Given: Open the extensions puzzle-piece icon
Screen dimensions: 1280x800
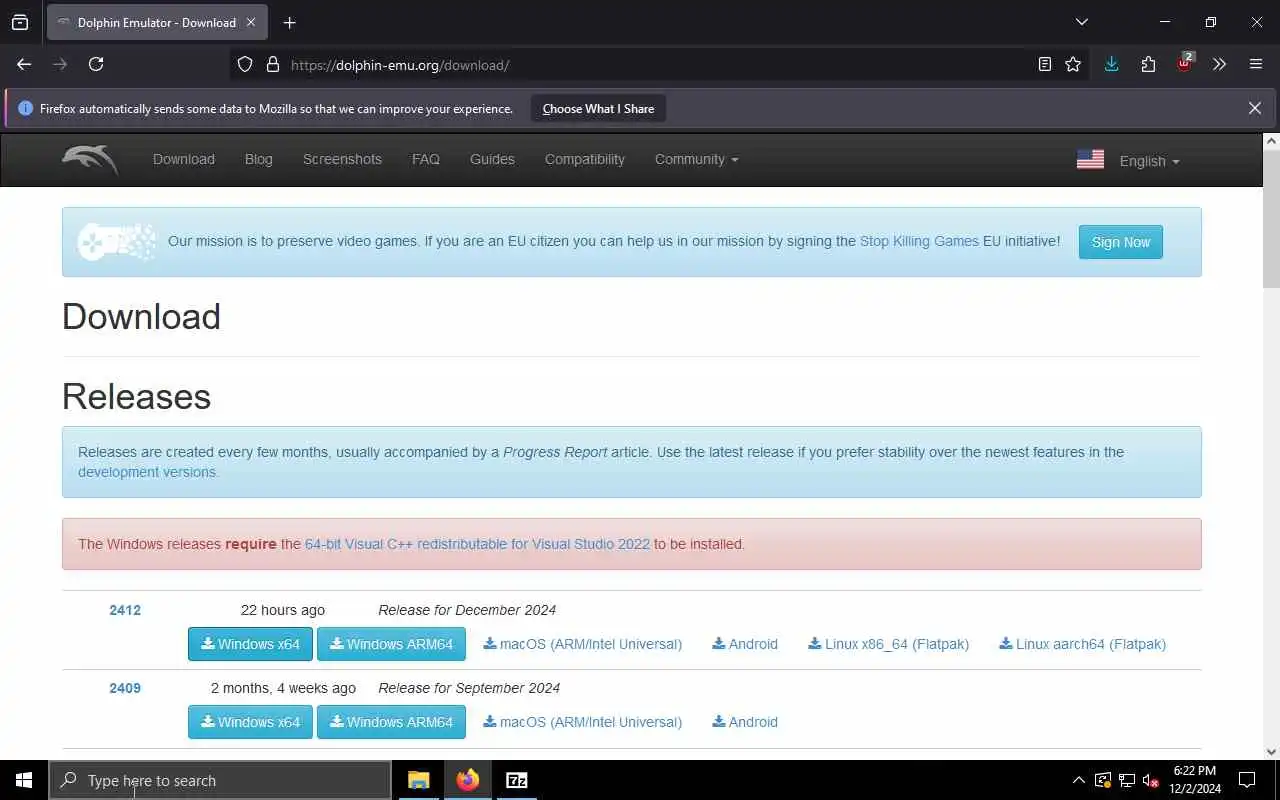Looking at the screenshot, I should coord(1148,64).
